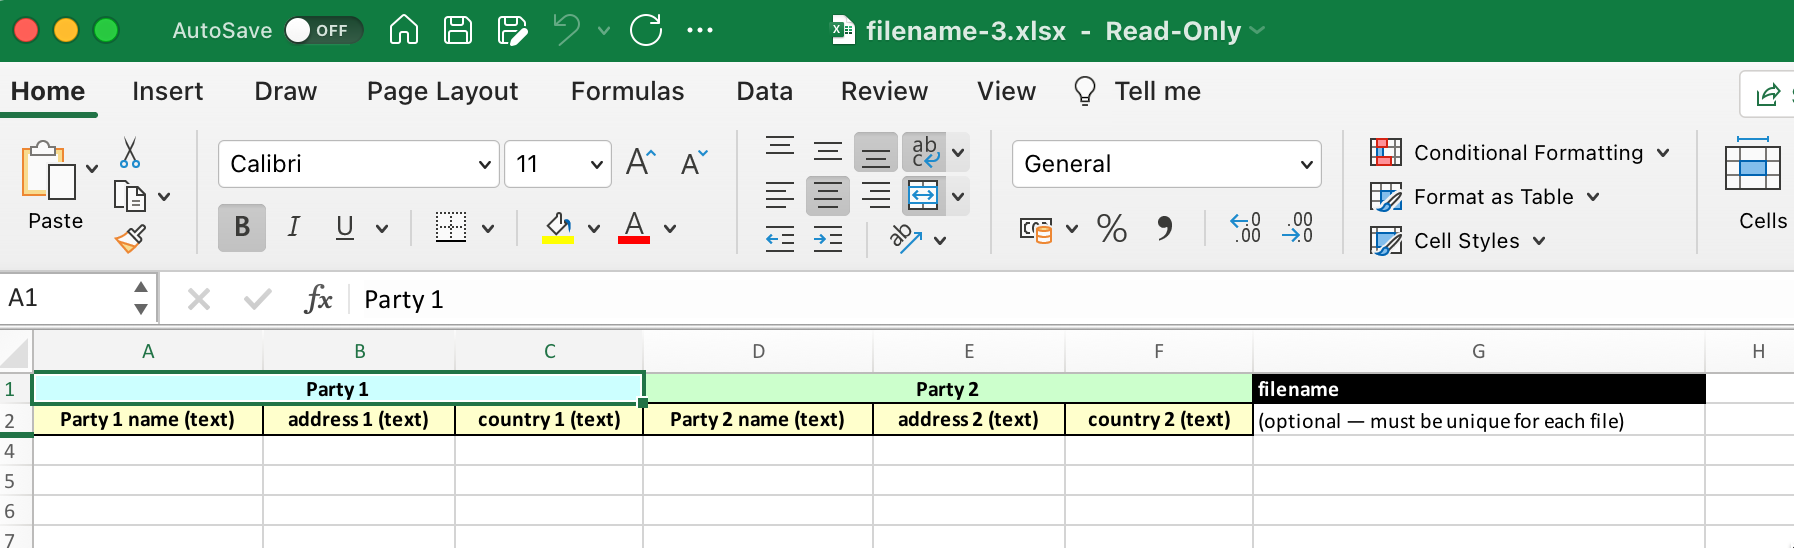
Task: Click the Format Painter brush icon
Action: point(131,238)
